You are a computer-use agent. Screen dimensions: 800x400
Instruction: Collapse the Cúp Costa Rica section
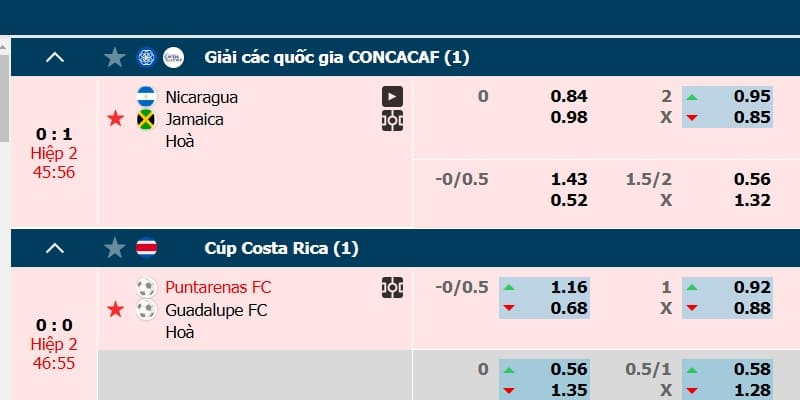click(x=55, y=248)
